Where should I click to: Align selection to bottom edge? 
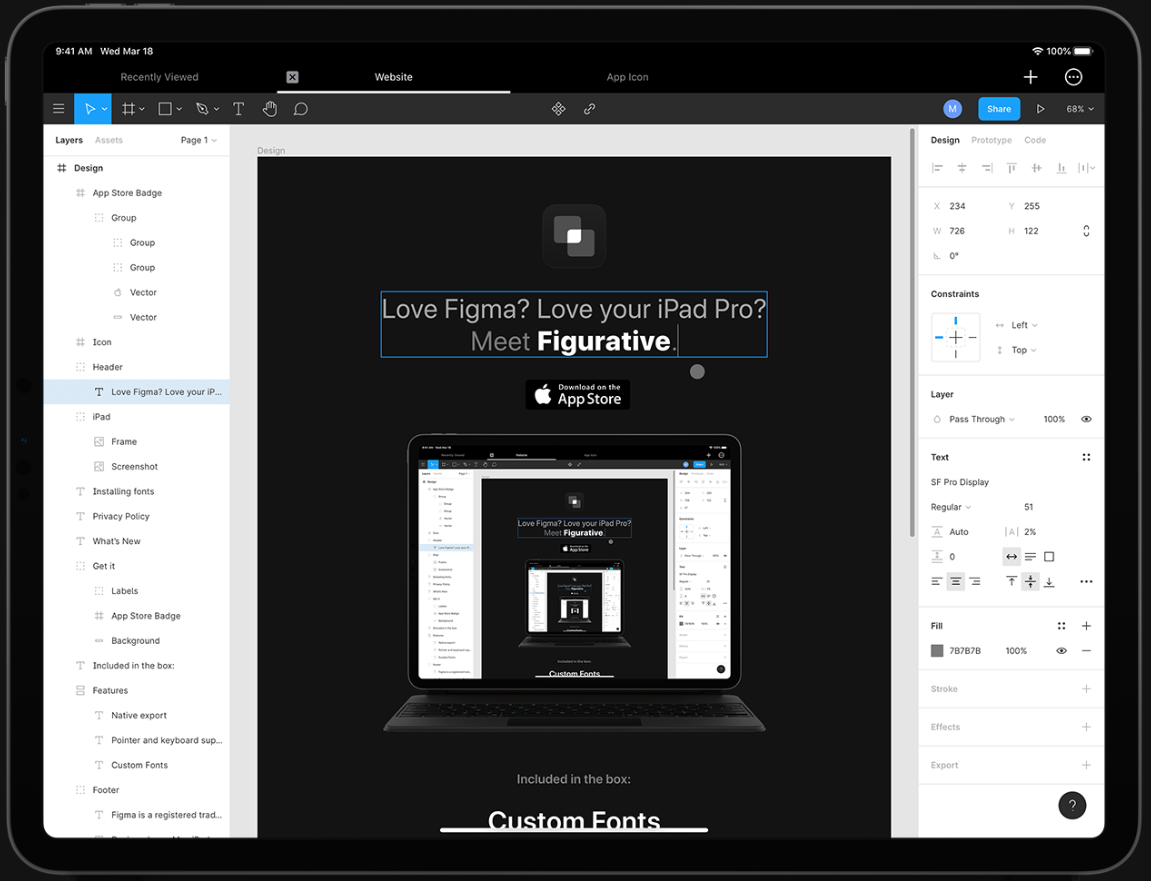coord(1061,168)
